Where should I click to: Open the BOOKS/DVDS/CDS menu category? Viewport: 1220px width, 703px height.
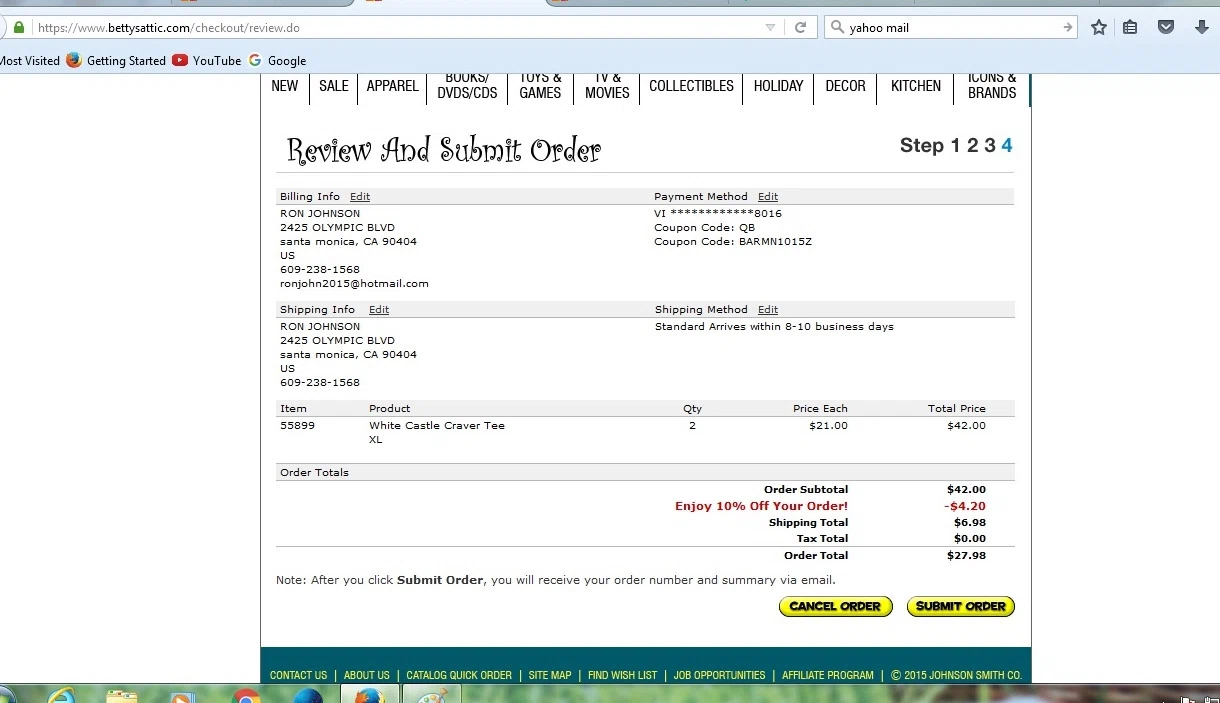click(467, 86)
